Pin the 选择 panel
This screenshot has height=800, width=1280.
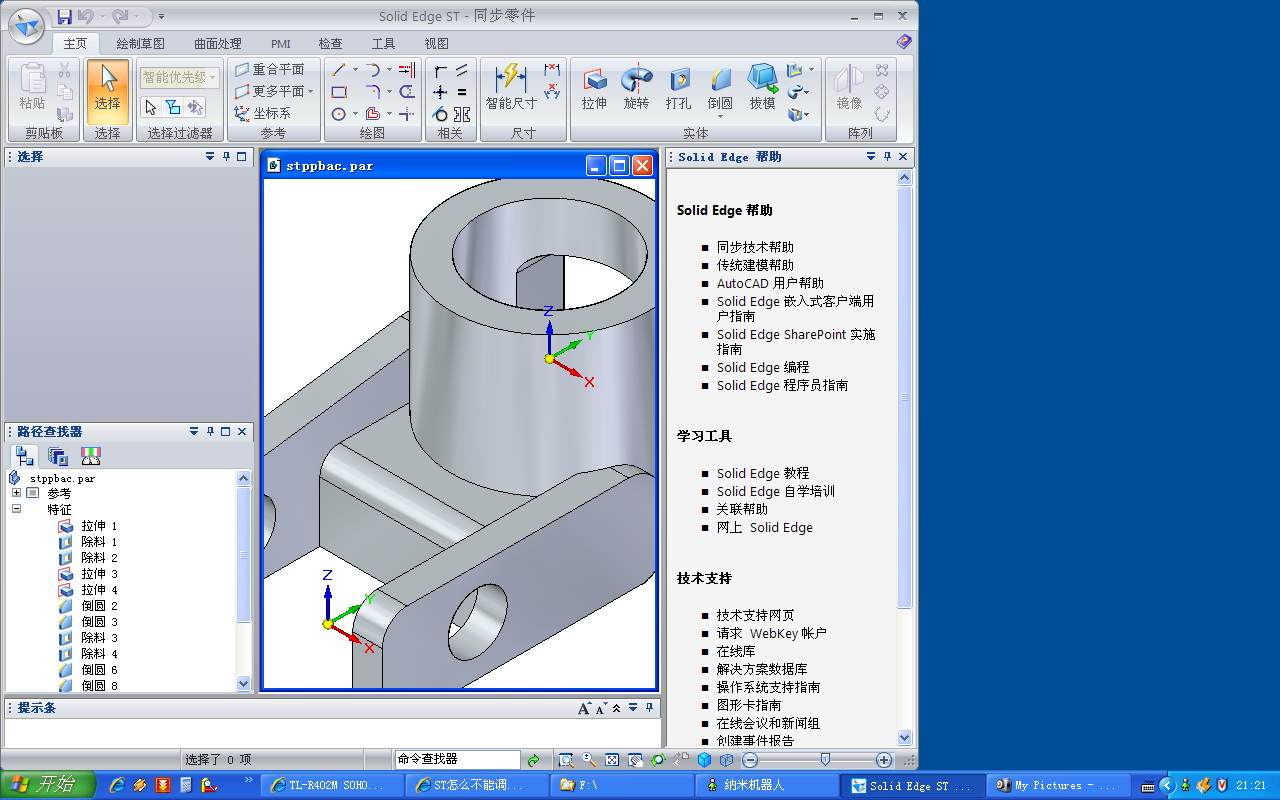pos(226,157)
